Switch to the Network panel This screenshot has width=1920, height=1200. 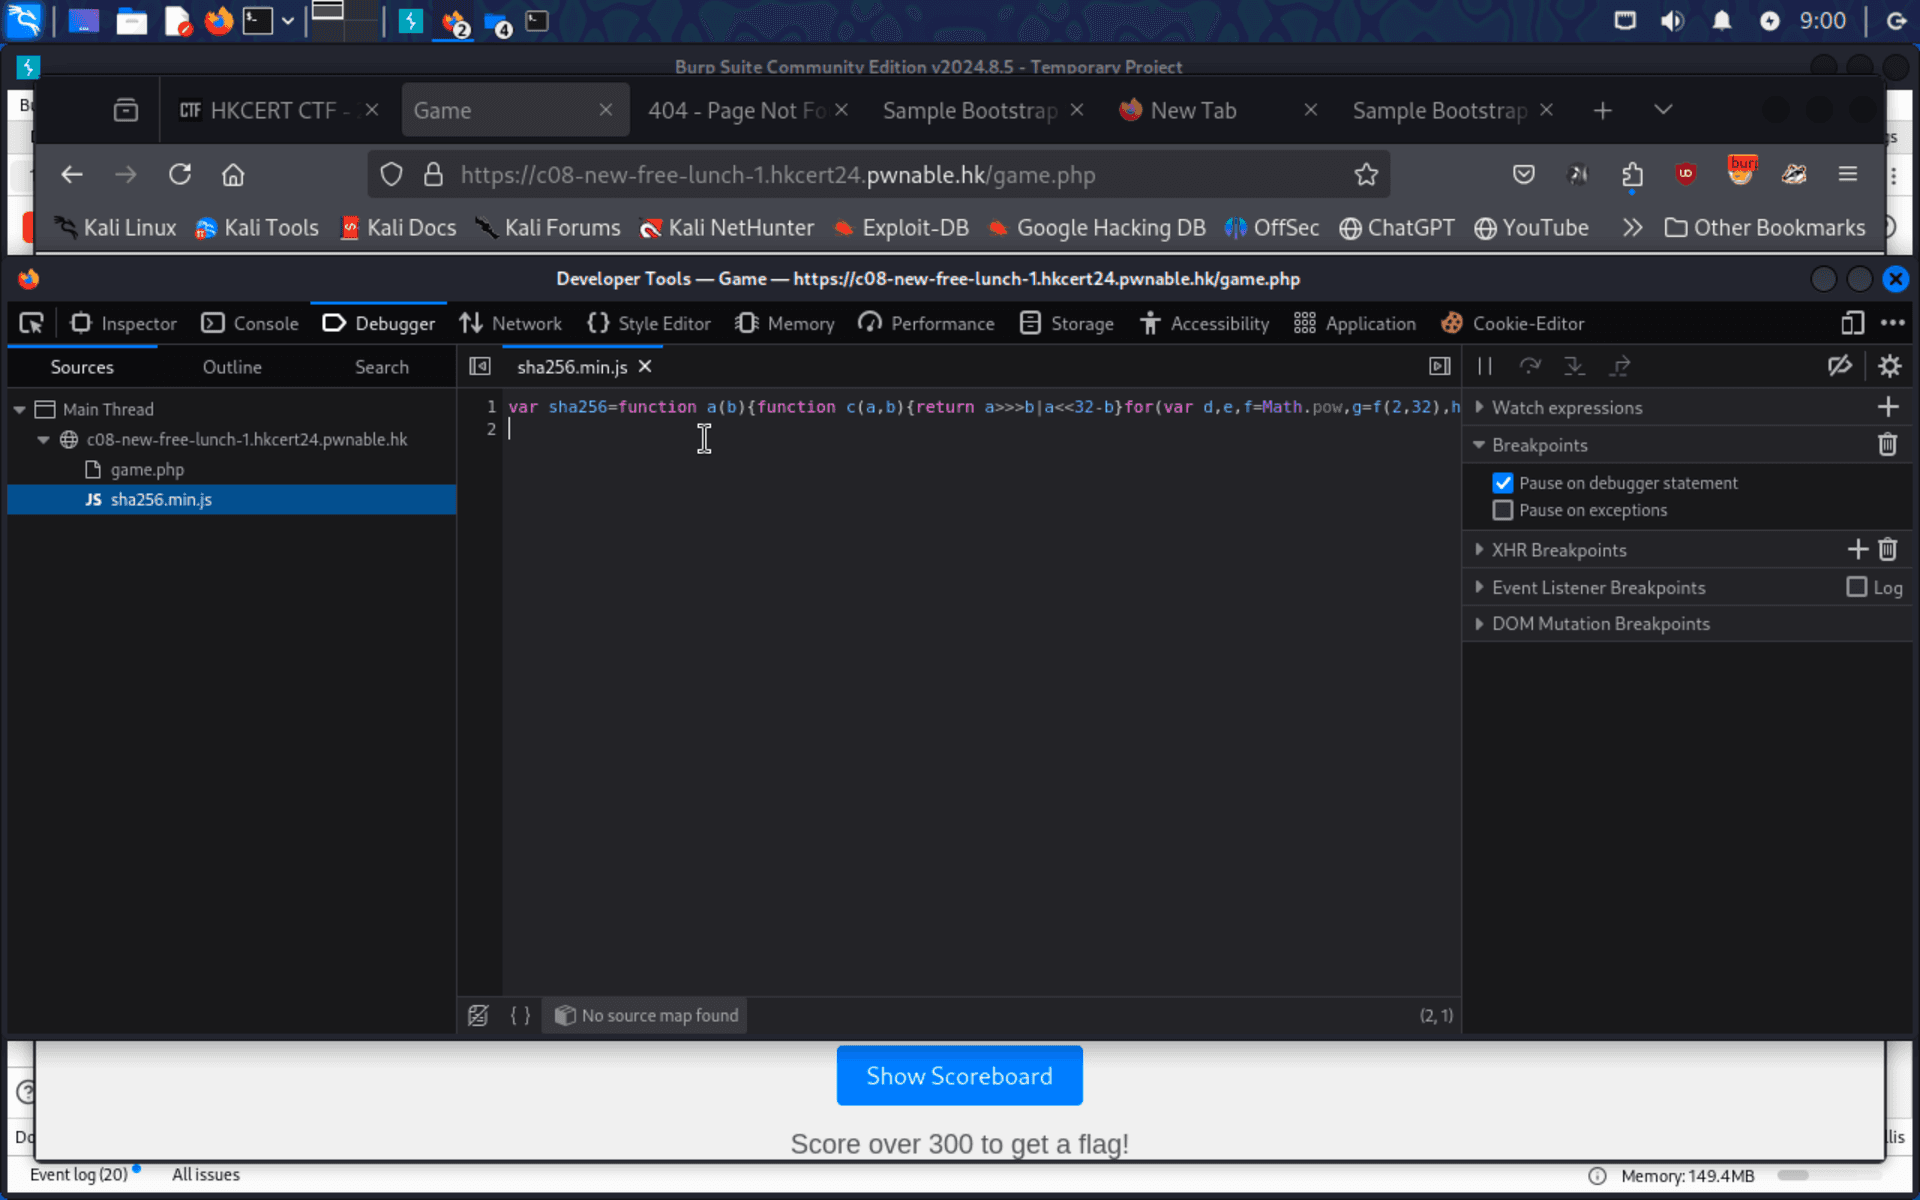(x=511, y=323)
